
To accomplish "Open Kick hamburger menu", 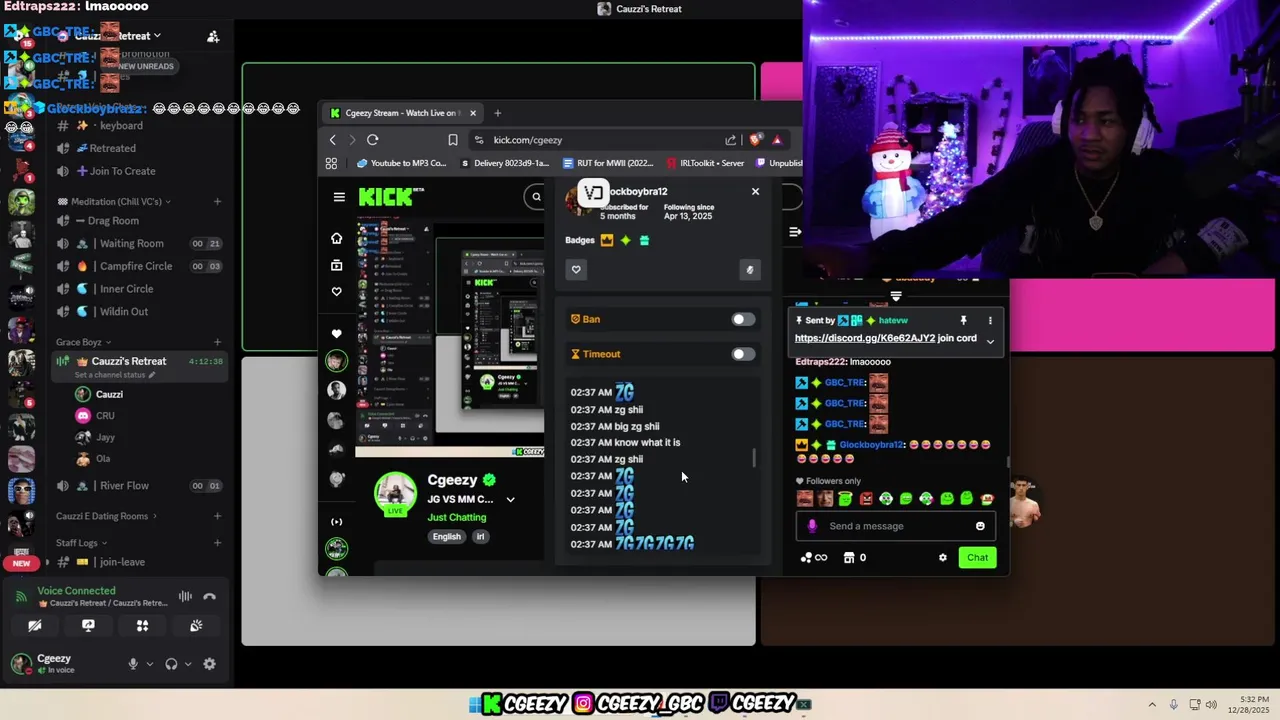I will pos(339,197).
